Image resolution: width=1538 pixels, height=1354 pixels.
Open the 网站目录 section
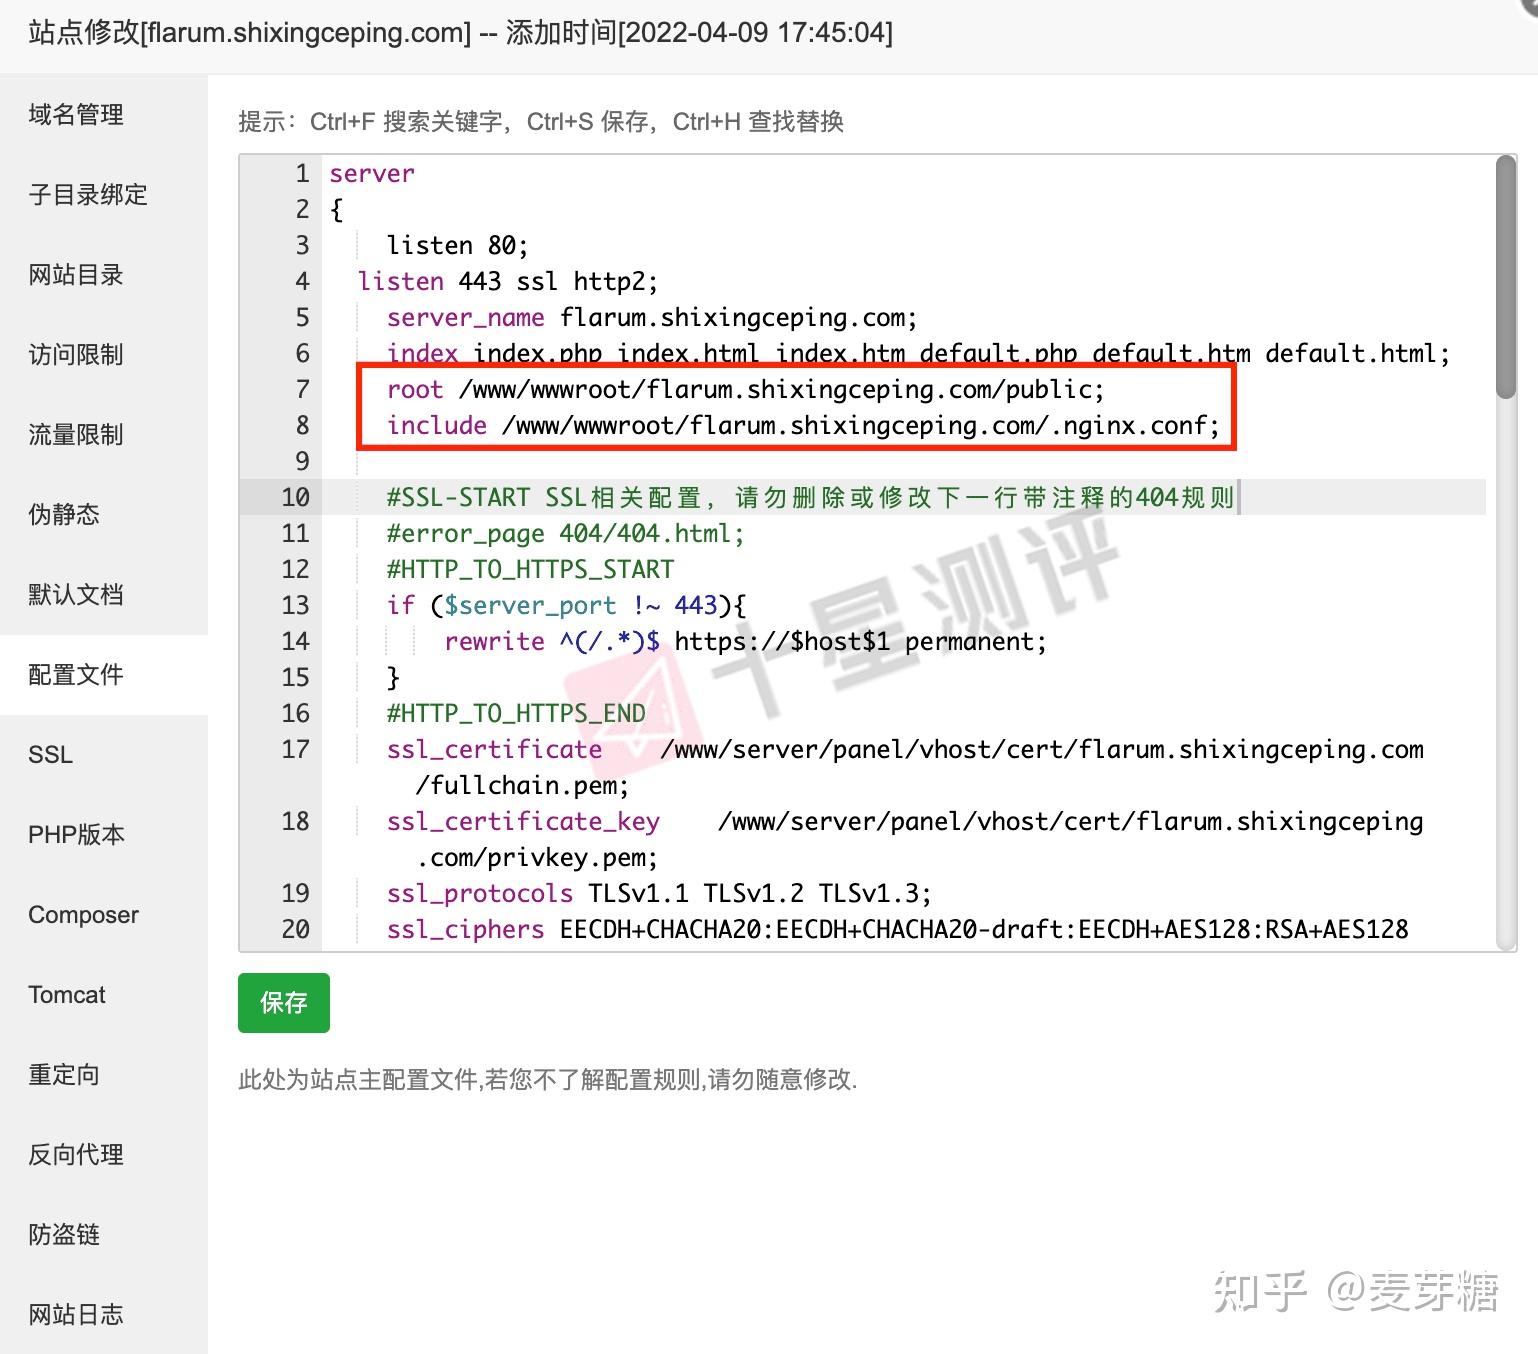(x=74, y=275)
